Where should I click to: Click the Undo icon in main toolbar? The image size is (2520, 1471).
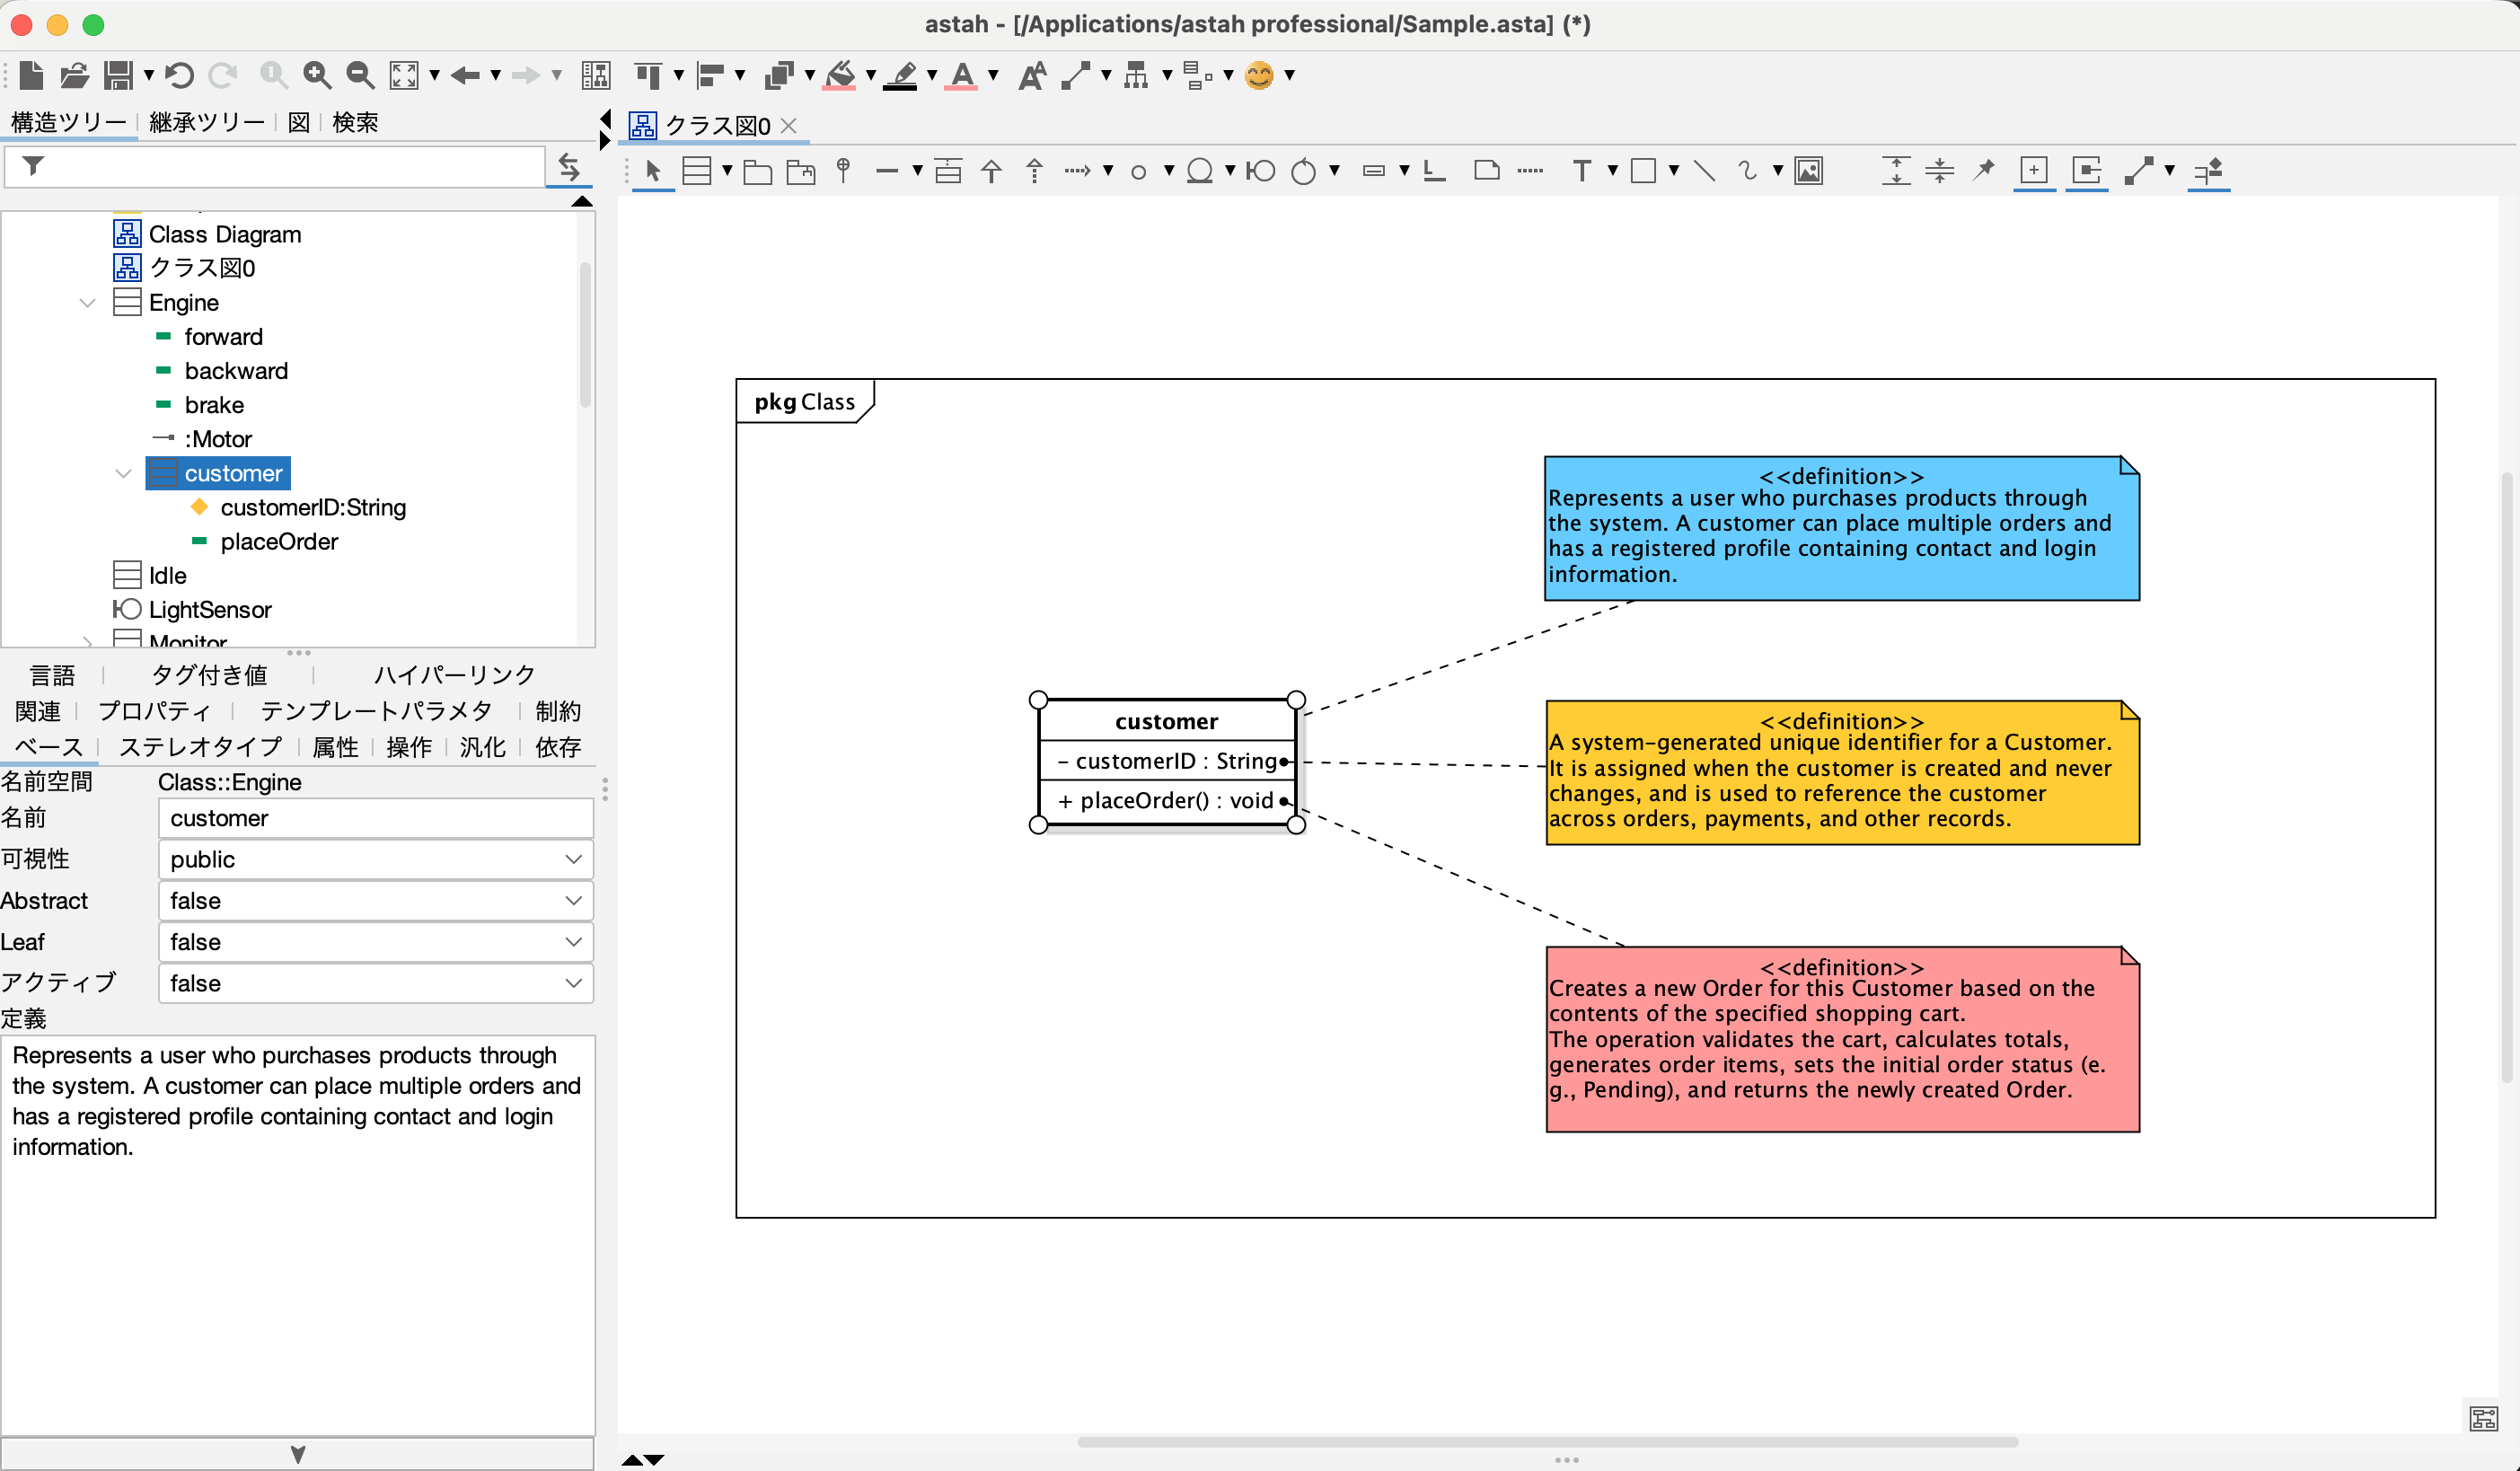(x=179, y=75)
